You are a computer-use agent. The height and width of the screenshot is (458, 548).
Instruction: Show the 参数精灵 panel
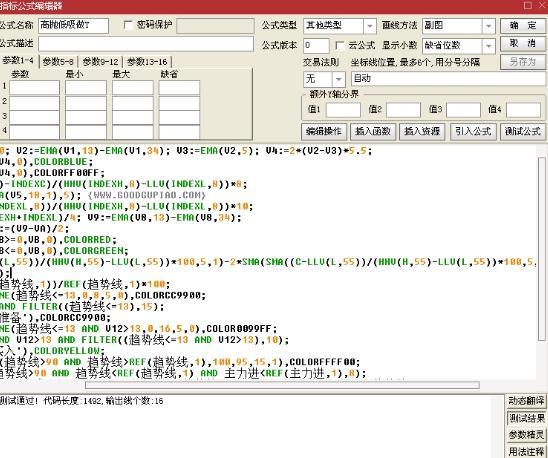[x=526, y=435]
